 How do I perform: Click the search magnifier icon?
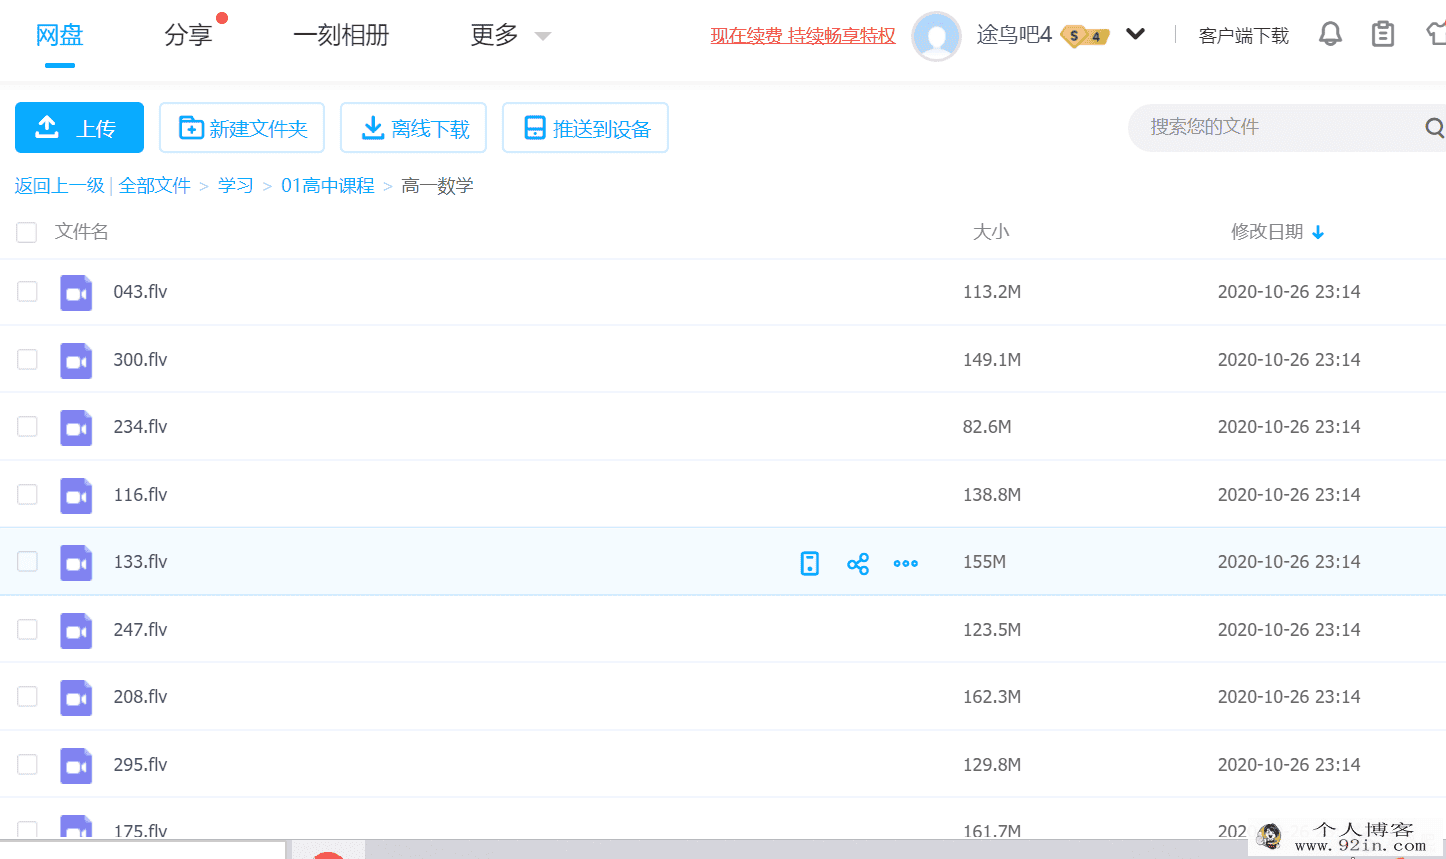[1435, 128]
